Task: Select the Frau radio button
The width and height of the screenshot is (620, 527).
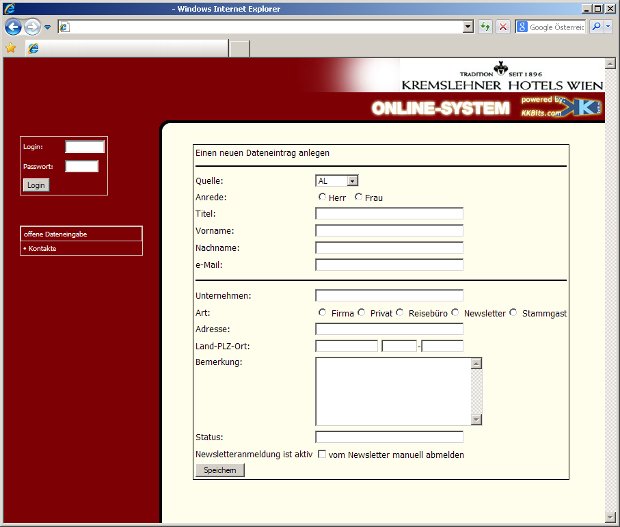Action: [x=358, y=196]
